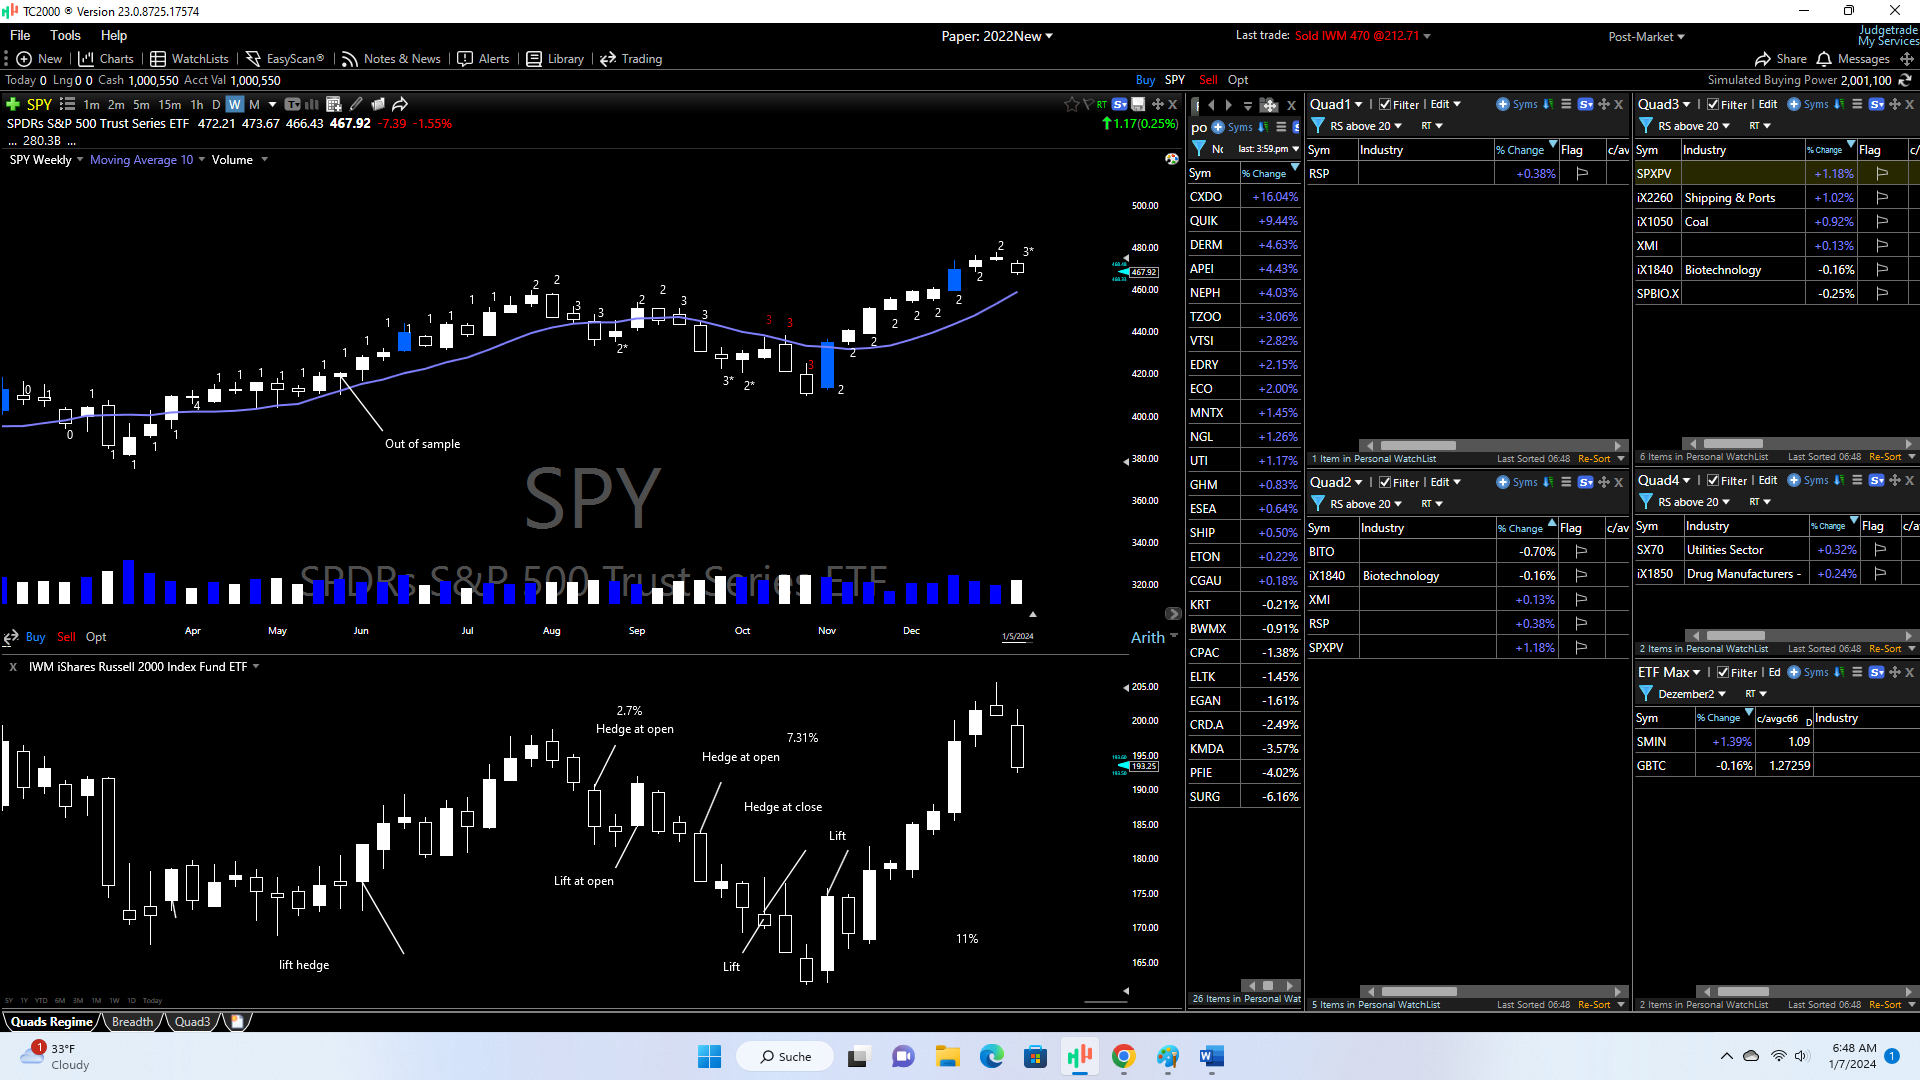Click the green add symbol plus icon
1920x1080 pixels.
point(13,104)
